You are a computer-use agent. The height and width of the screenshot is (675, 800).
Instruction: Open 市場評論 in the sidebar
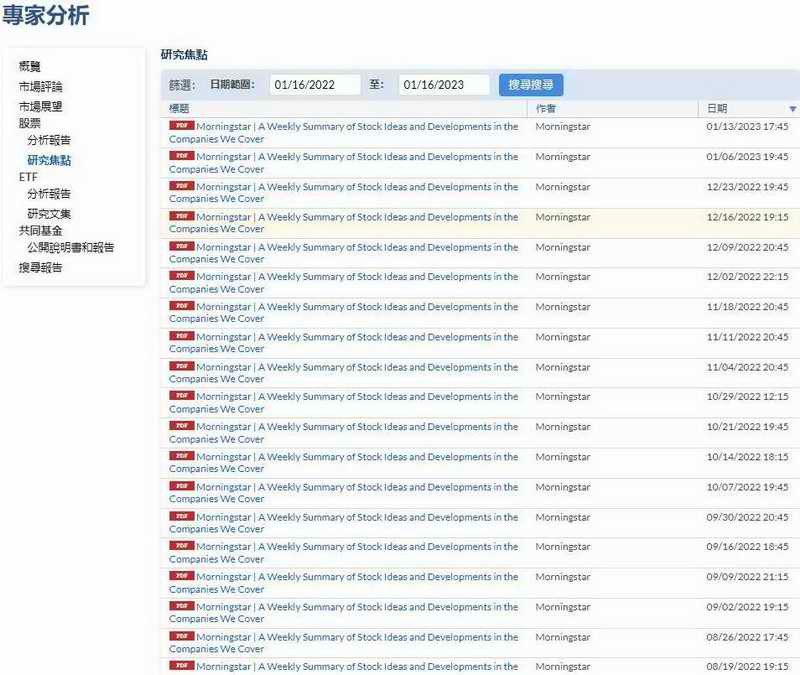tap(40, 86)
